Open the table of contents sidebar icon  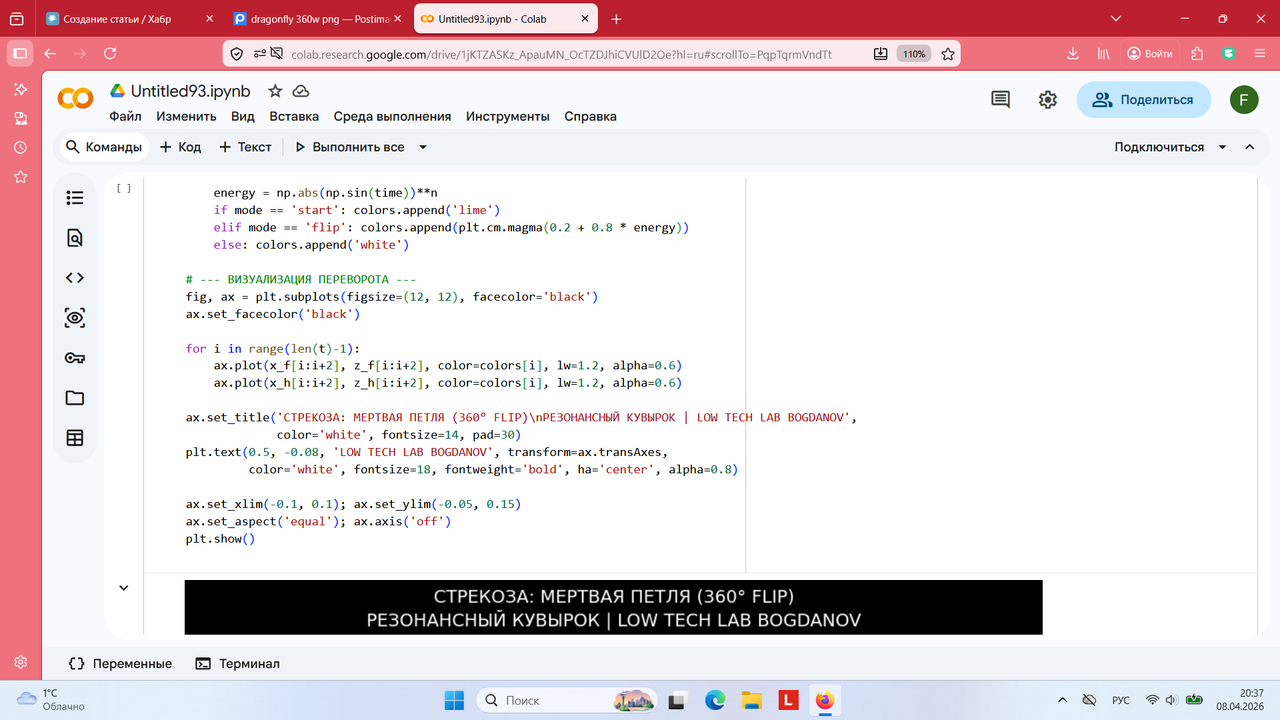click(75, 198)
